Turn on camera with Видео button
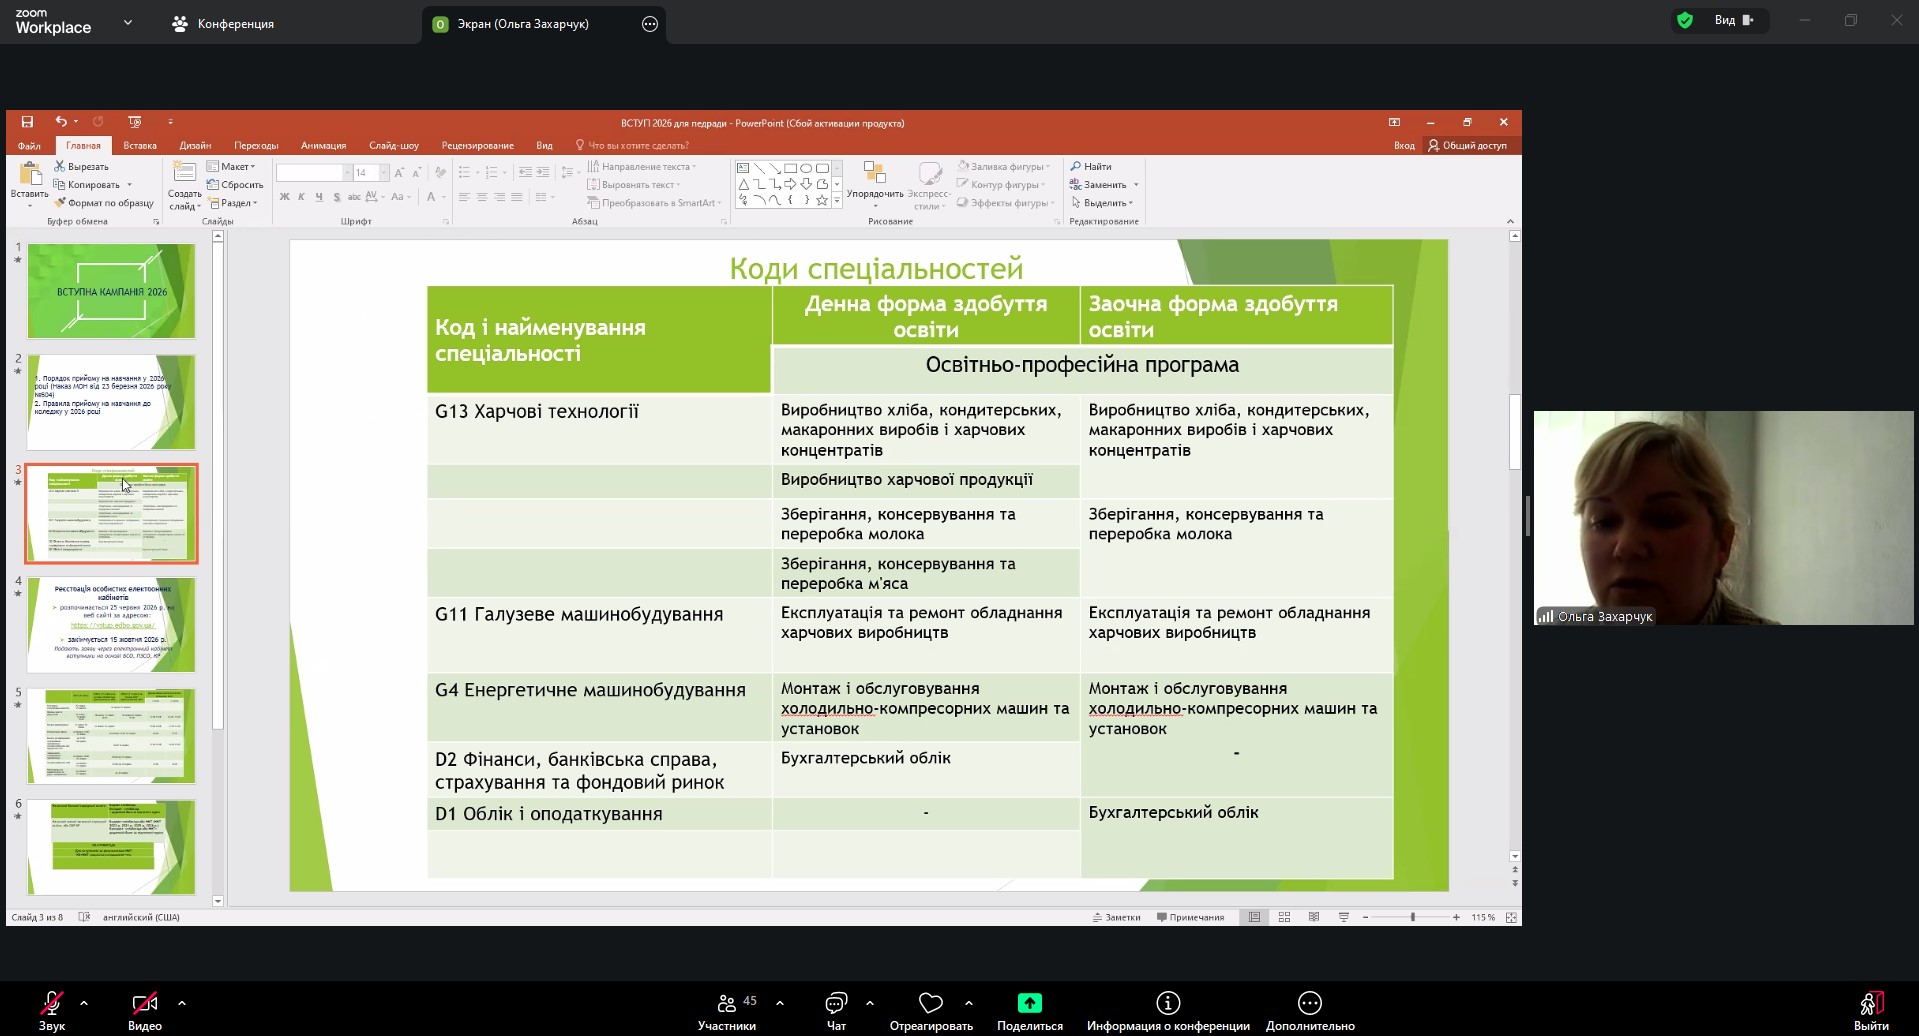This screenshot has height=1036, width=1919. tap(144, 1003)
